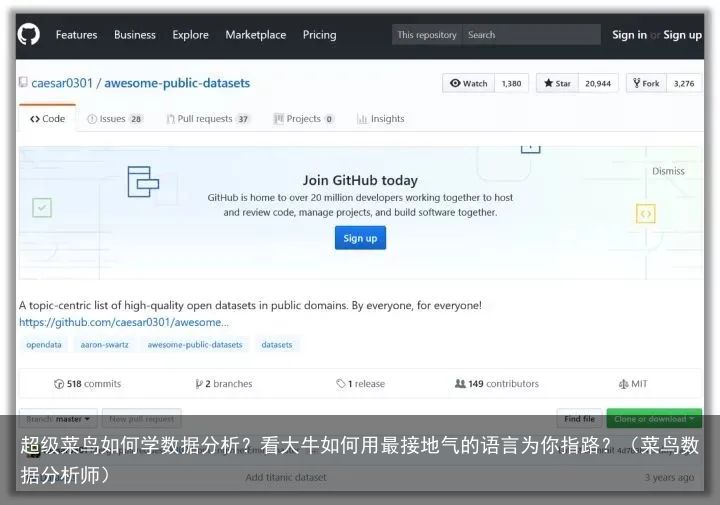Click the awesome-public-datasets topic tag
This screenshot has height=505, width=720.
(x=195, y=345)
